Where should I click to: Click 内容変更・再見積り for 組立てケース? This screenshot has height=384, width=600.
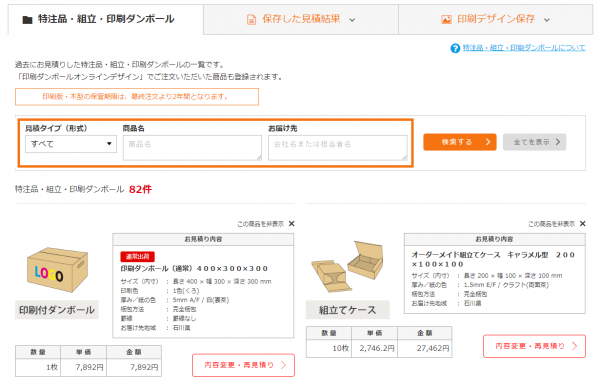tap(534, 346)
